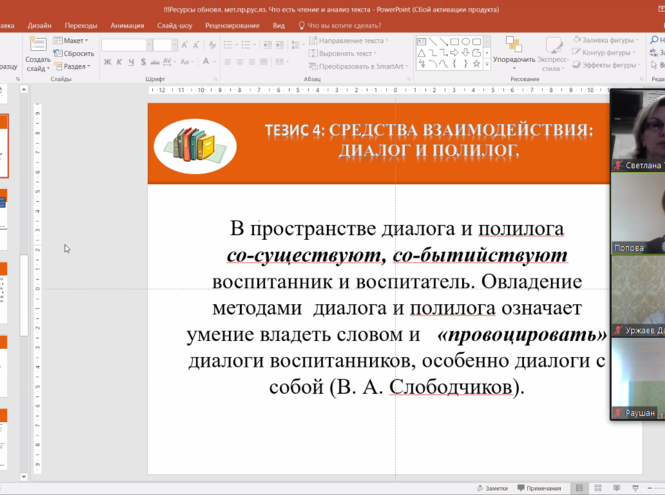Toggle italic formatting (К)
Screen dimensions: 665x495
click(x=119, y=62)
